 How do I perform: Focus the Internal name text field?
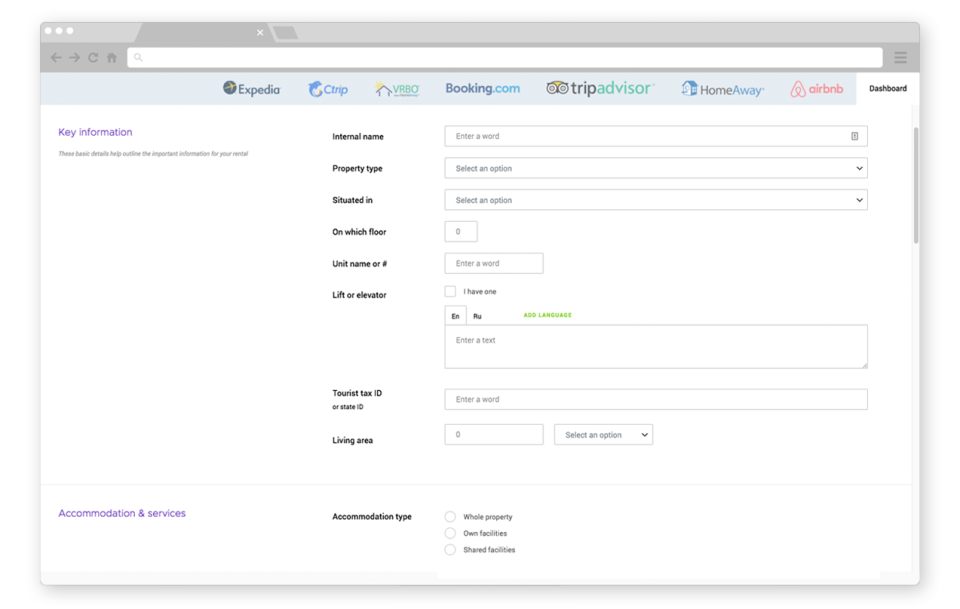tap(656, 136)
